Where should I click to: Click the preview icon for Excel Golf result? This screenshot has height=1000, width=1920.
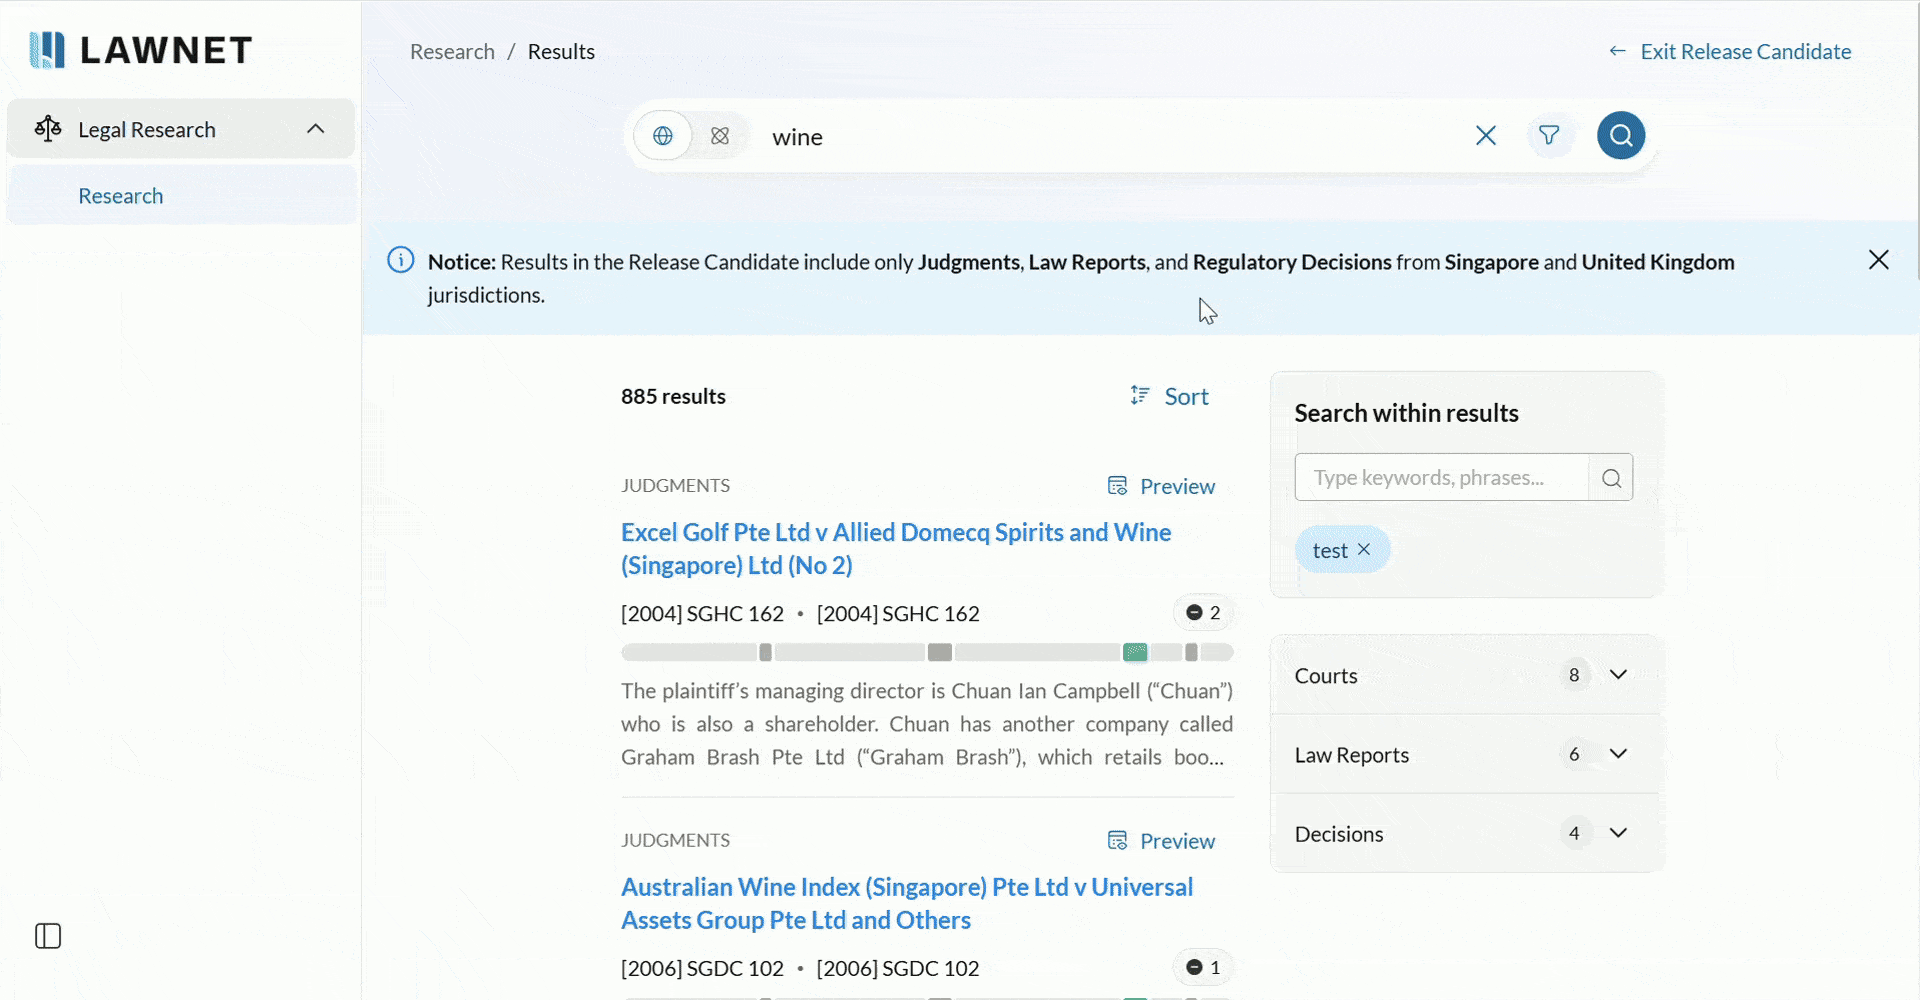point(1118,486)
